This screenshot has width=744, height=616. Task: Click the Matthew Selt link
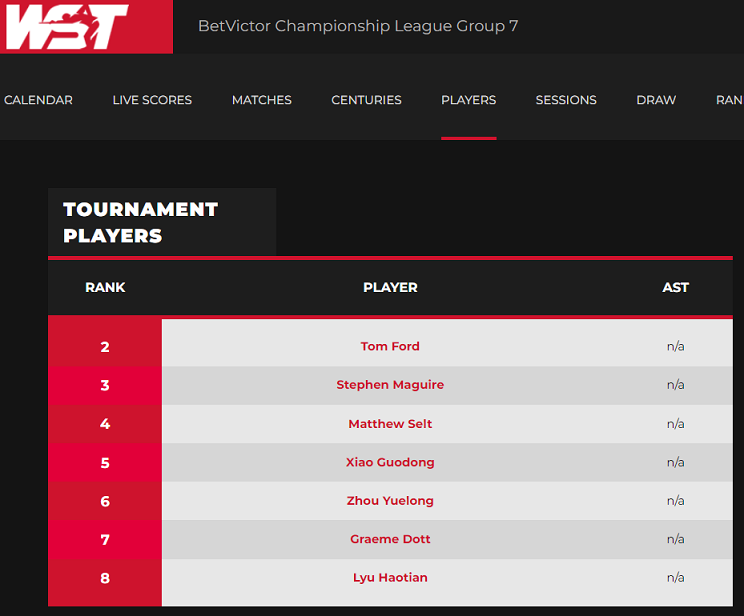390,424
